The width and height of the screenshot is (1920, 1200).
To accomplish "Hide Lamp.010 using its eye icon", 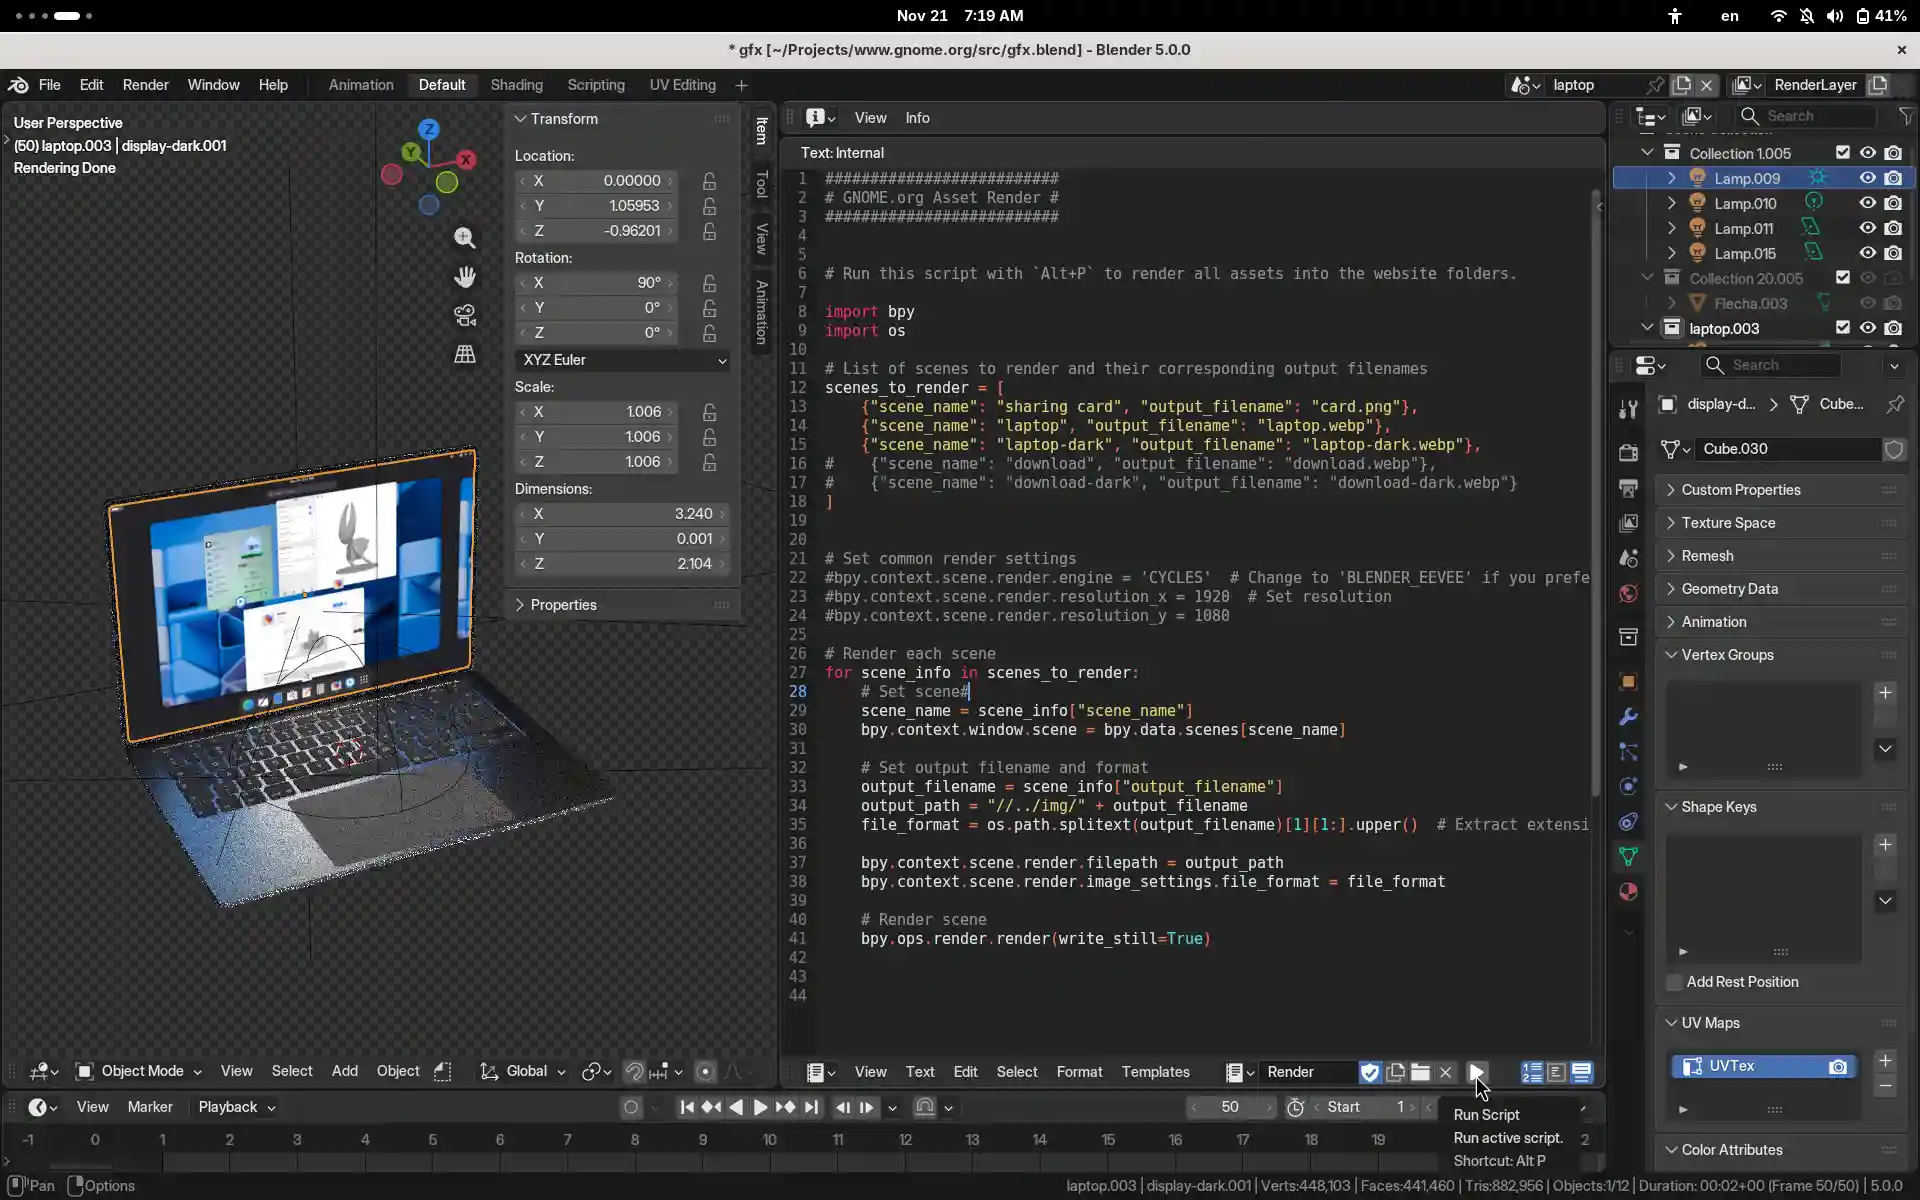I will (x=1867, y=203).
